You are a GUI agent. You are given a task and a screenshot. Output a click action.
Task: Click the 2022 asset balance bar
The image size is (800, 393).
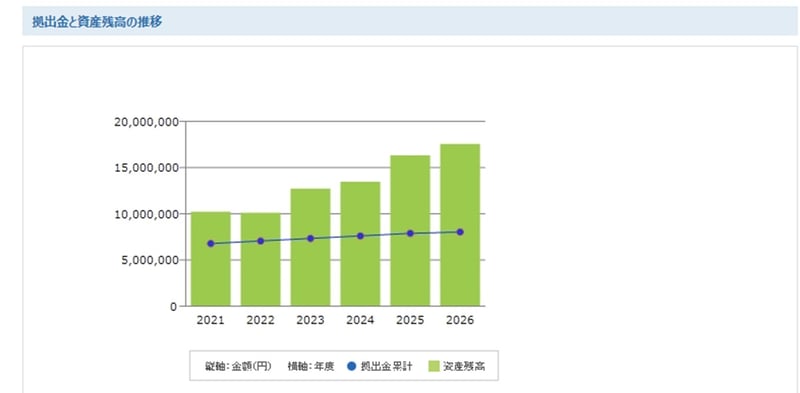(x=261, y=259)
